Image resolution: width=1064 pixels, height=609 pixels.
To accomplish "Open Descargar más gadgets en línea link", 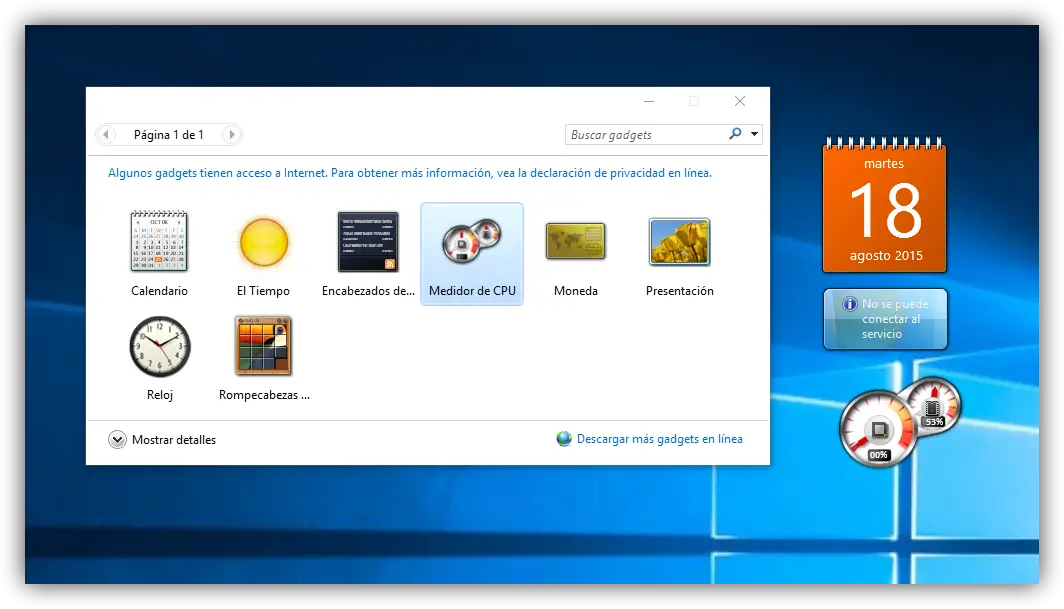I will pyautogui.click(x=660, y=439).
